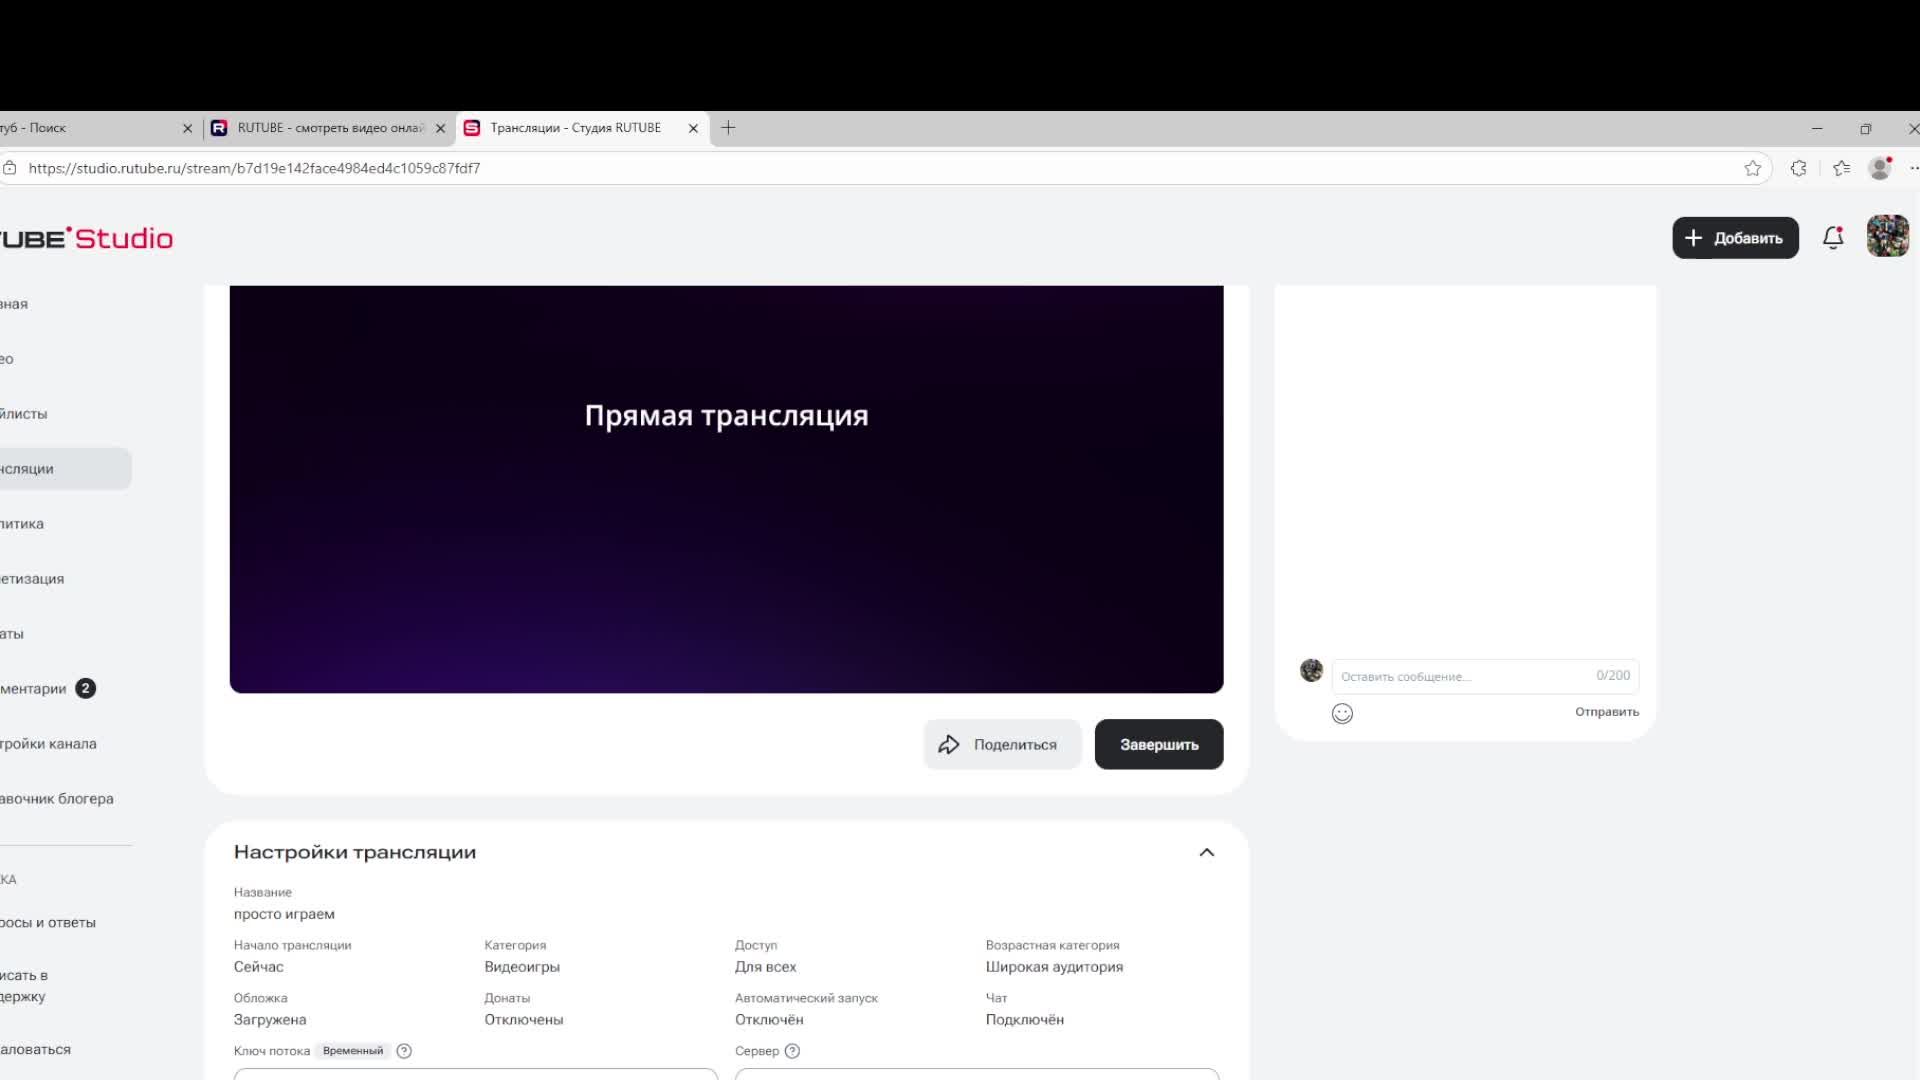Click the Добавить button in the top bar

pyautogui.click(x=1735, y=238)
